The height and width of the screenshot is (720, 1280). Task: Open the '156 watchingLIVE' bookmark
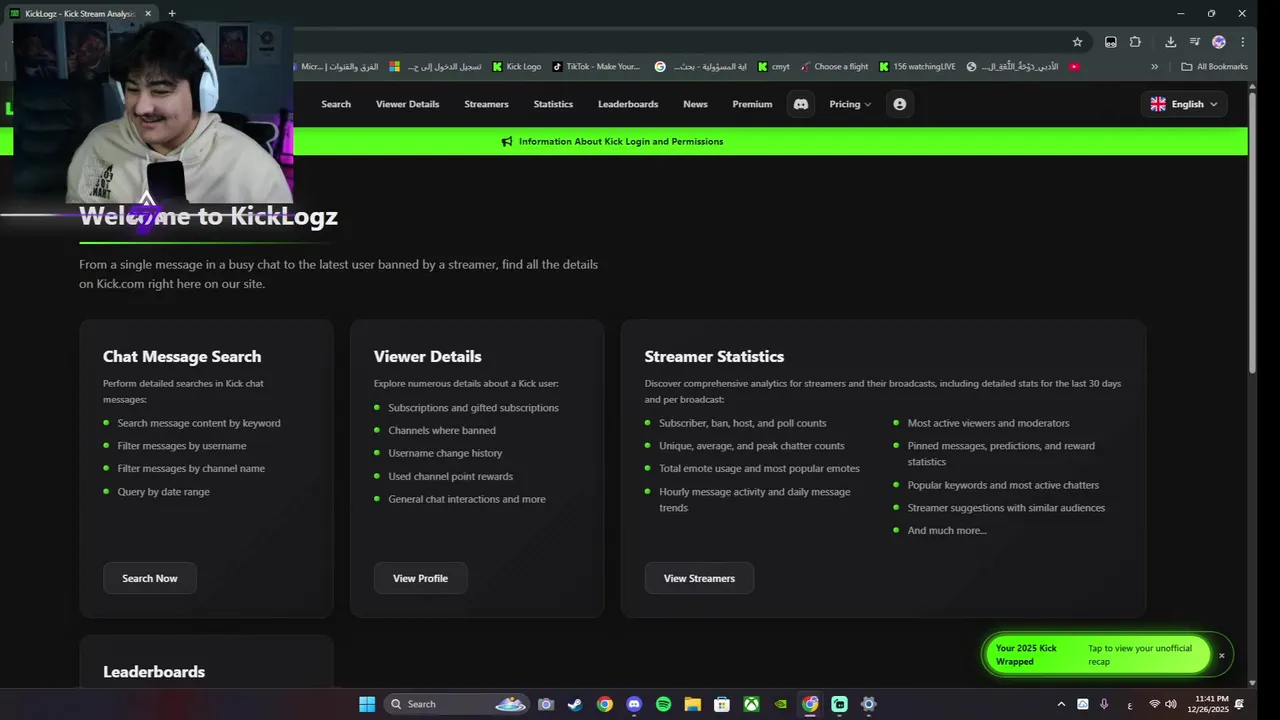click(x=917, y=67)
